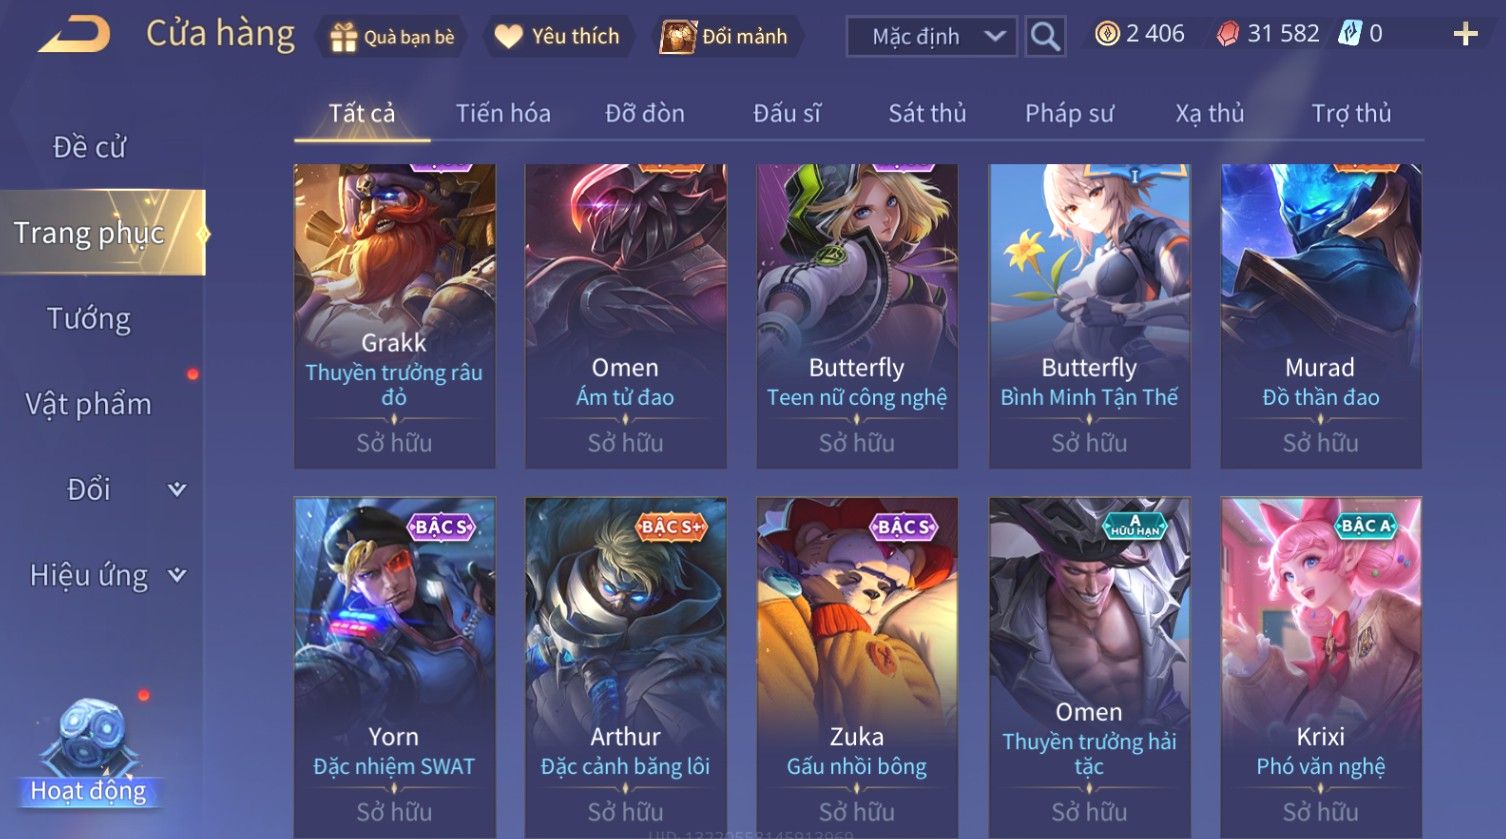This screenshot has height=839, width=1506.
Task: Select Yorn Đặc nhiệm SWAT skin card
Action: 394,667
